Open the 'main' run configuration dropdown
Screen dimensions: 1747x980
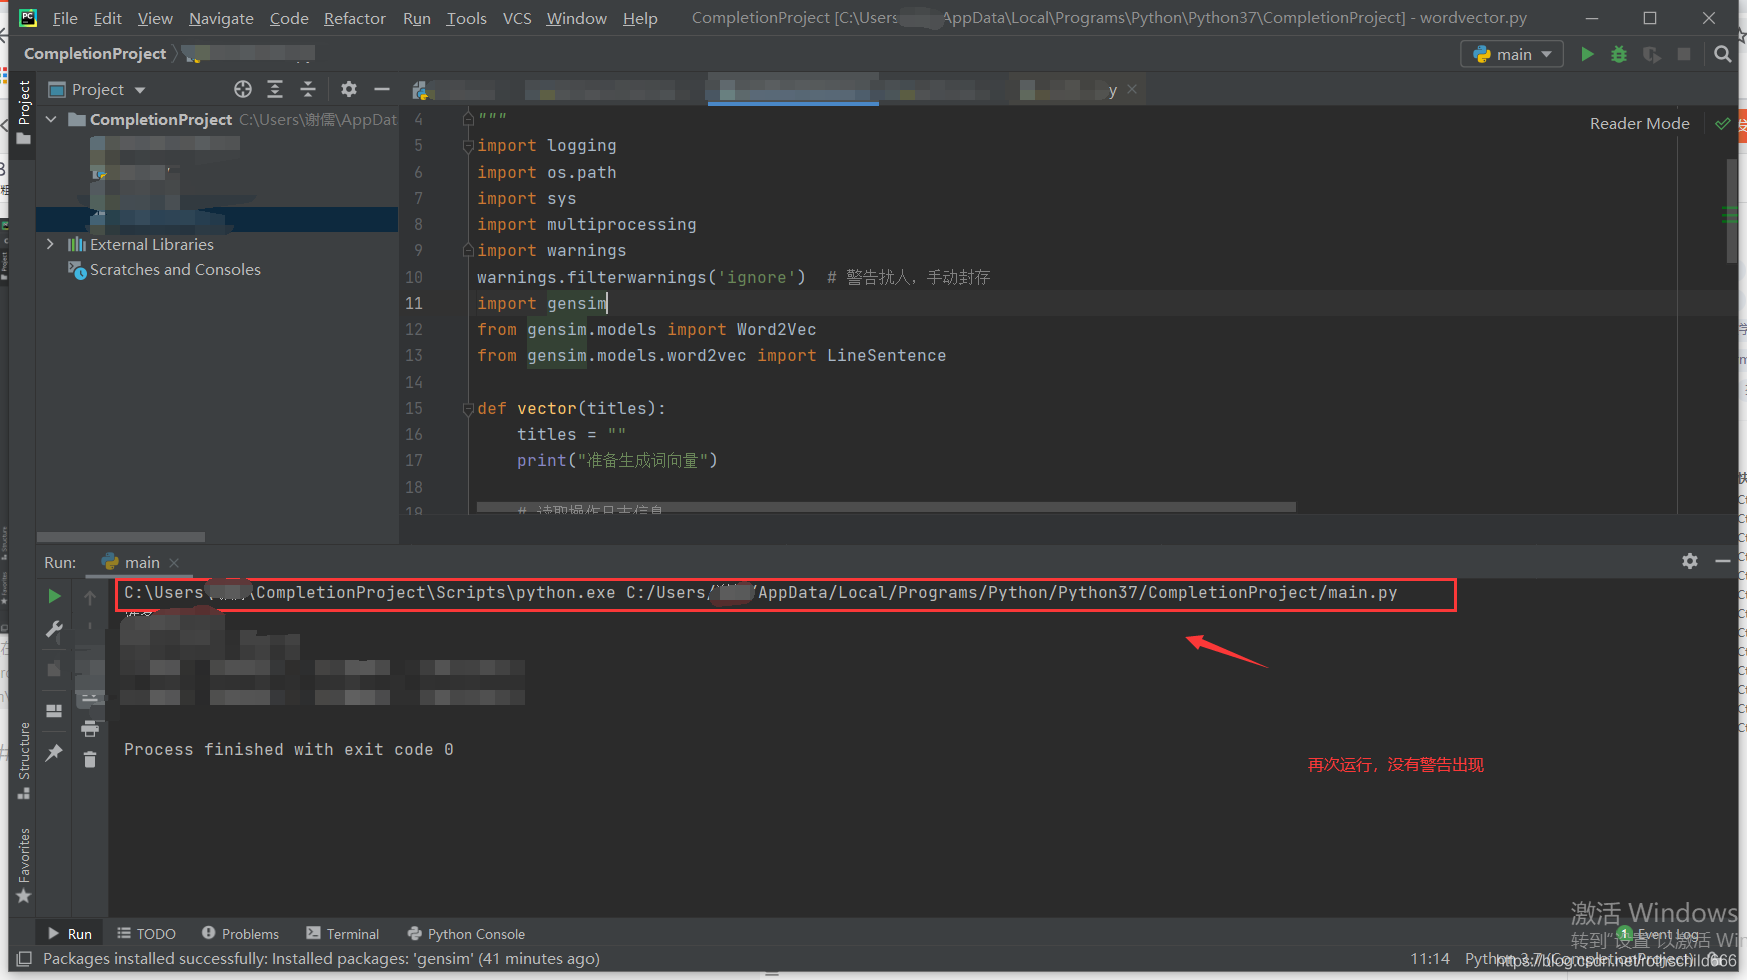point(1511,54)
